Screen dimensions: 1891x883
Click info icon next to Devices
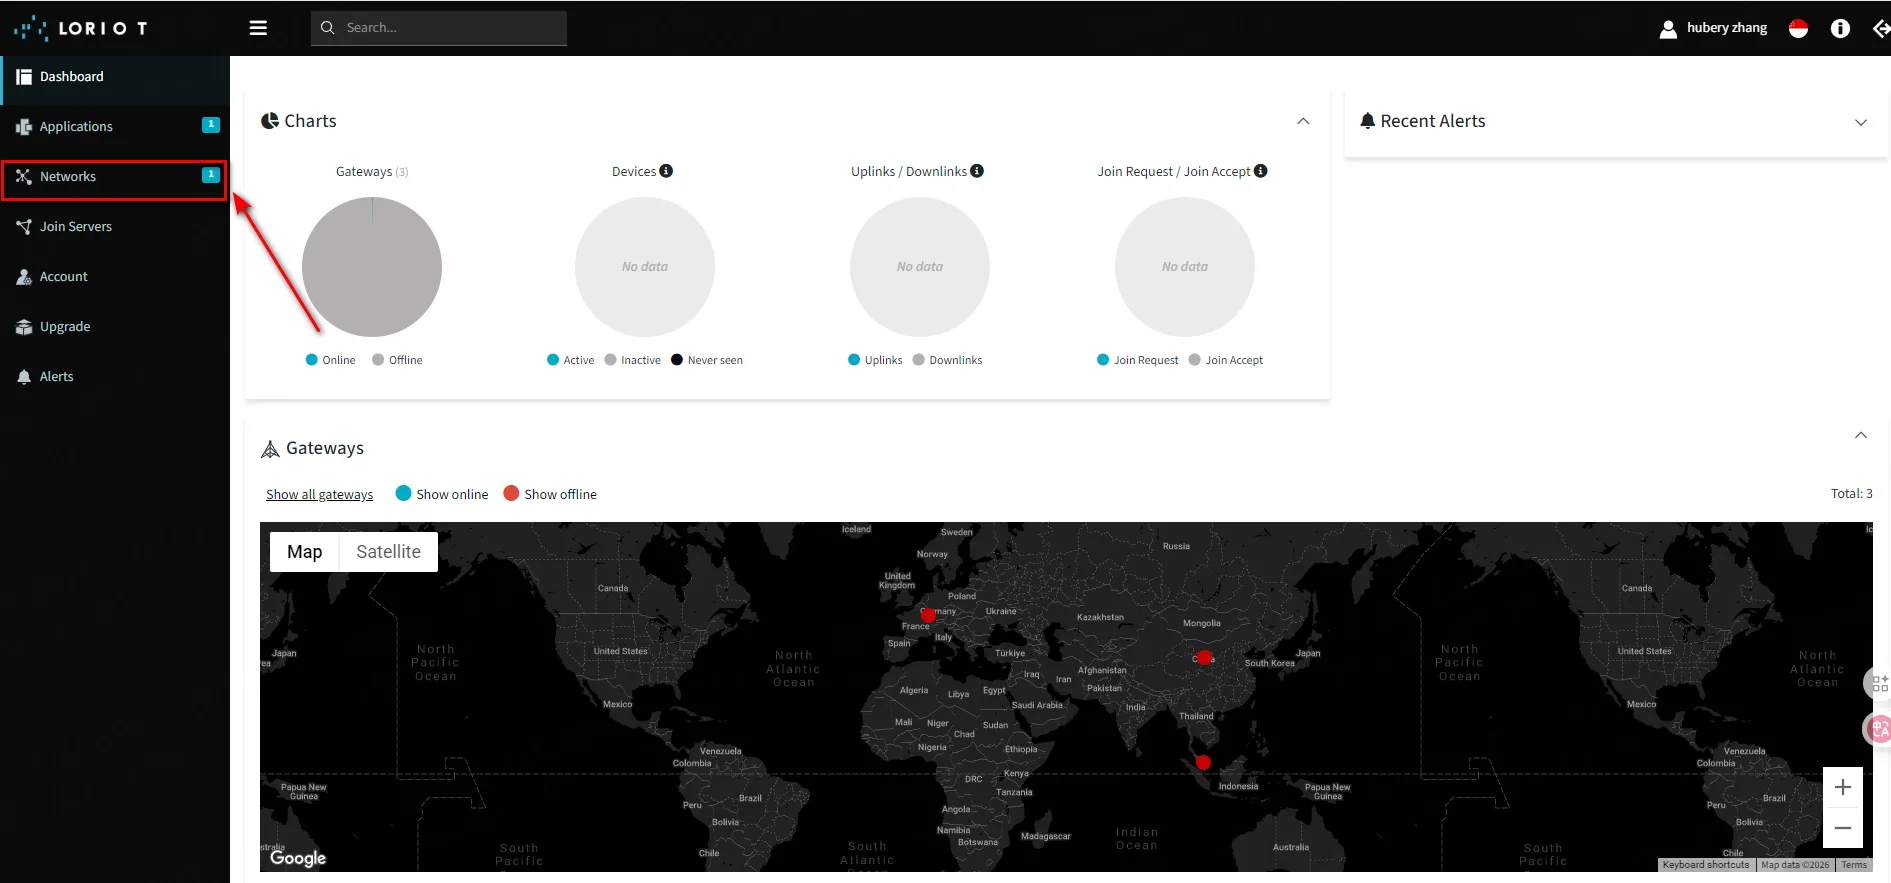[666, 171]
